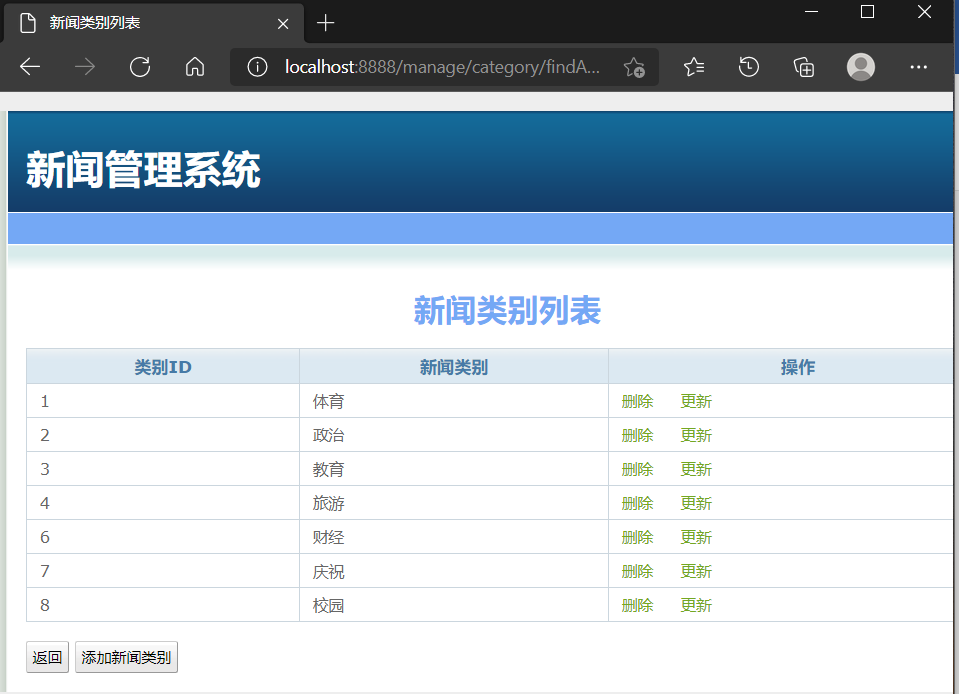Viewport: 959px width, 694px height.
Task: Update the 旅游 category
Action: [696, 503]
